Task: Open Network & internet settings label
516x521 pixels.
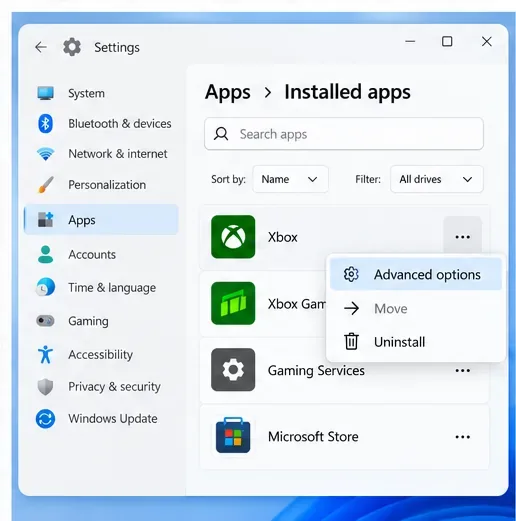Action: pyautogui.click(x=118, y=154)
